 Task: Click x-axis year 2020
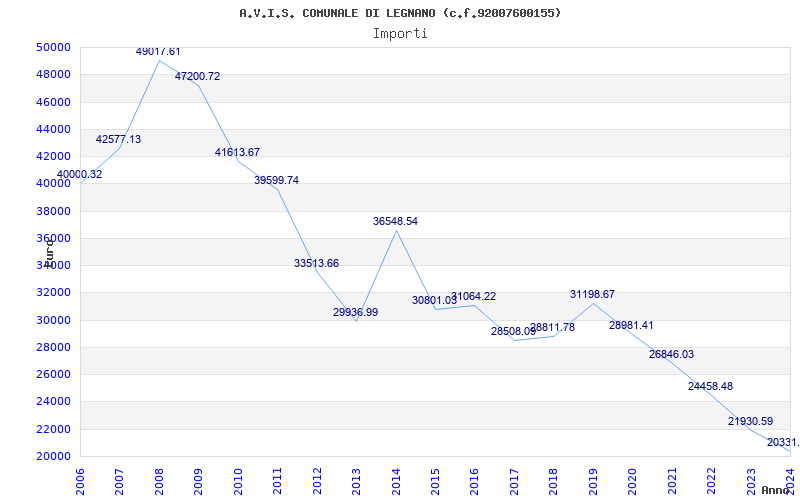point(633,481)
